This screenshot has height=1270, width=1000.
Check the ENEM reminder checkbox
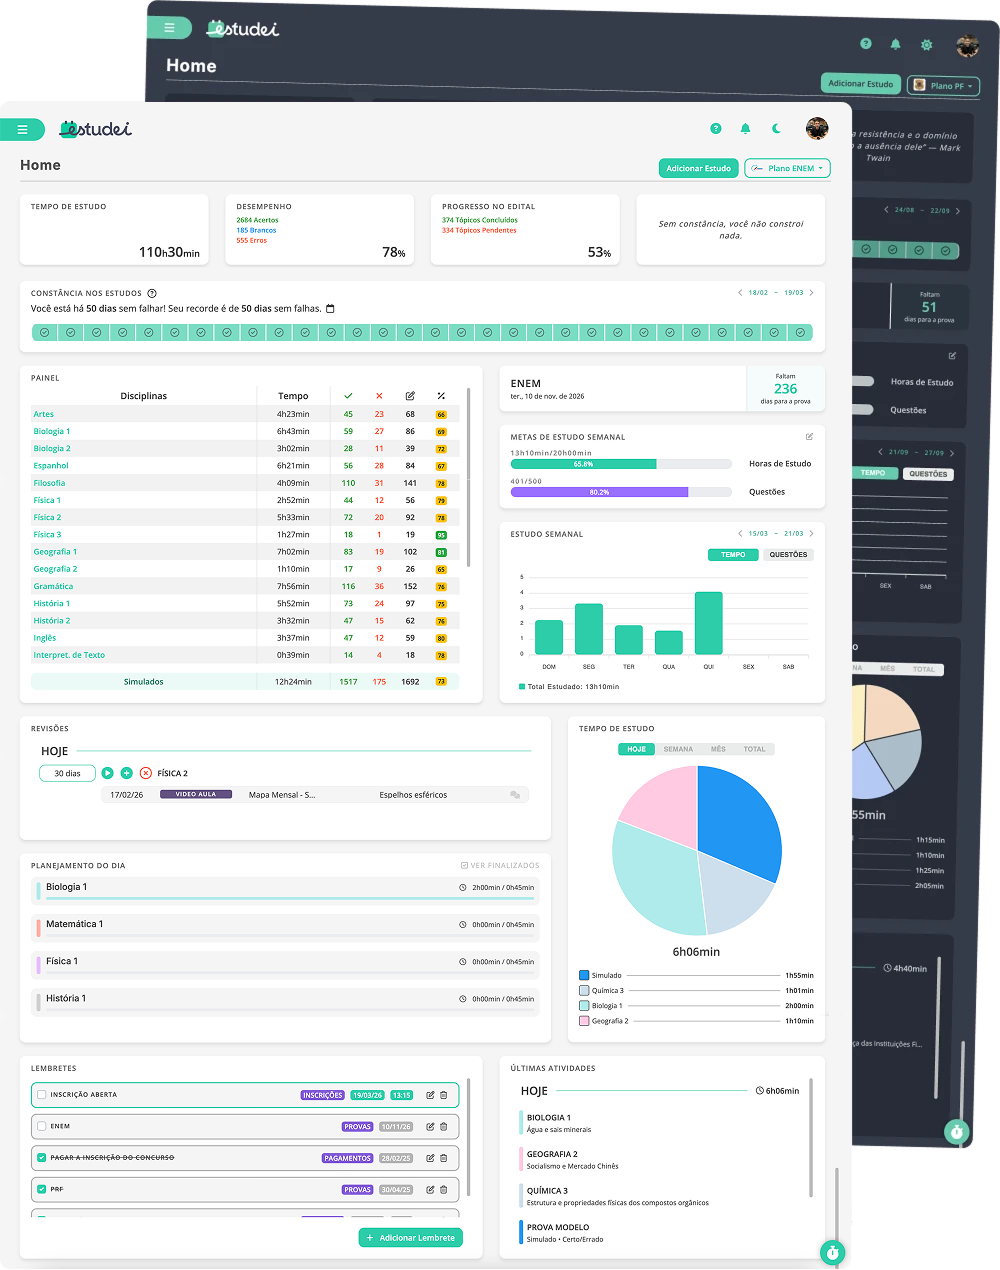click(42, 1126)
